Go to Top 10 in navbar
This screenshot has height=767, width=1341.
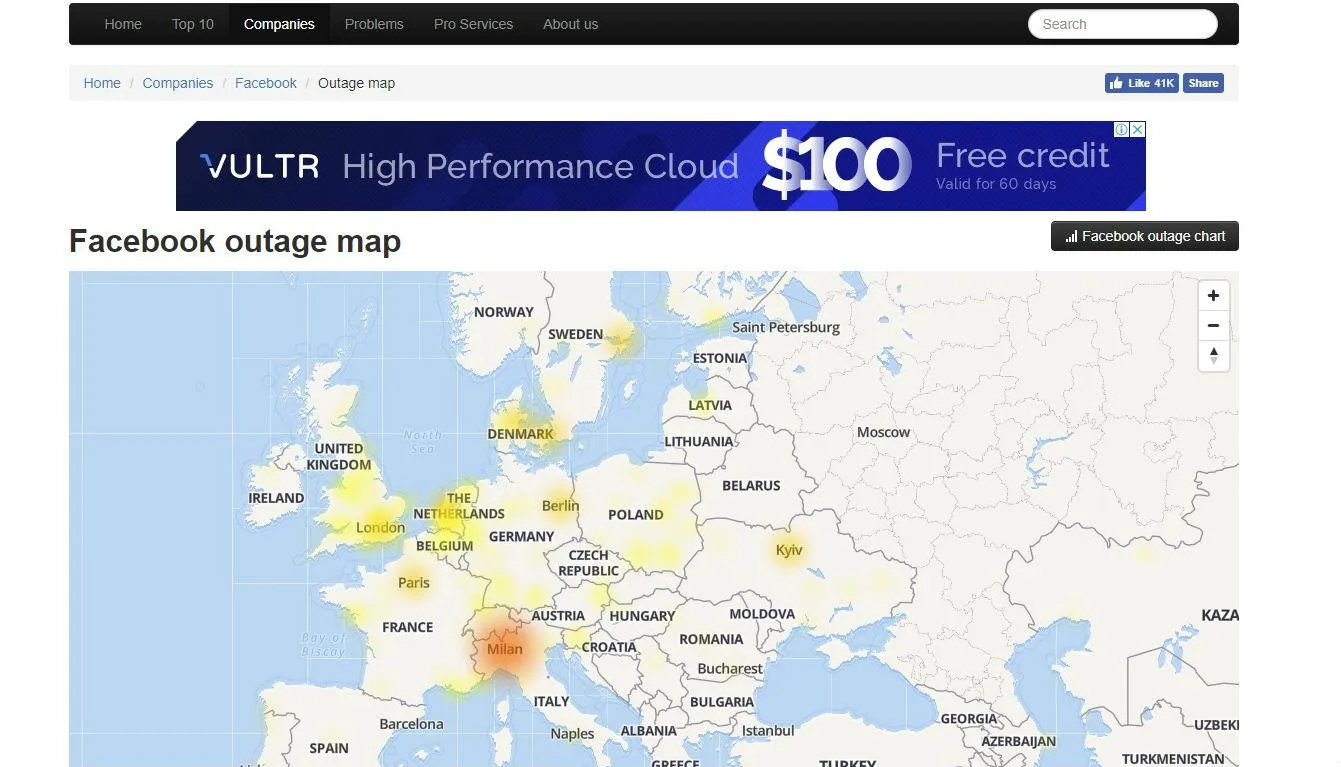193,24
